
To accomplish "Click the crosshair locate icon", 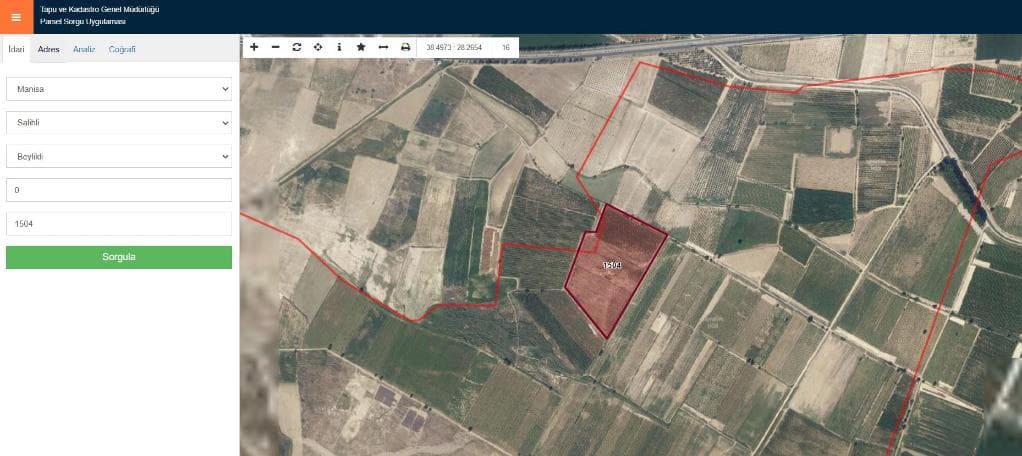I will (318, 47).
